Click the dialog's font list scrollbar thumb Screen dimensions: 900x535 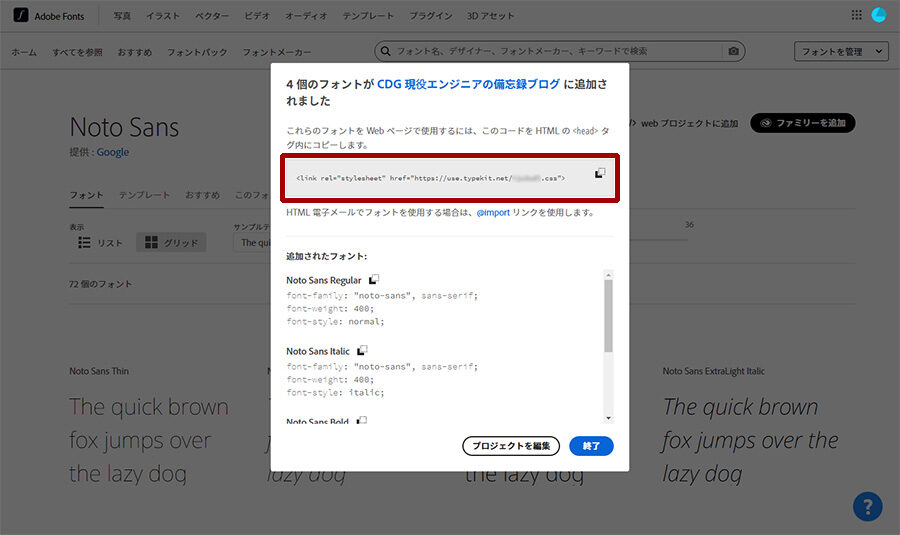pos(608,316)
